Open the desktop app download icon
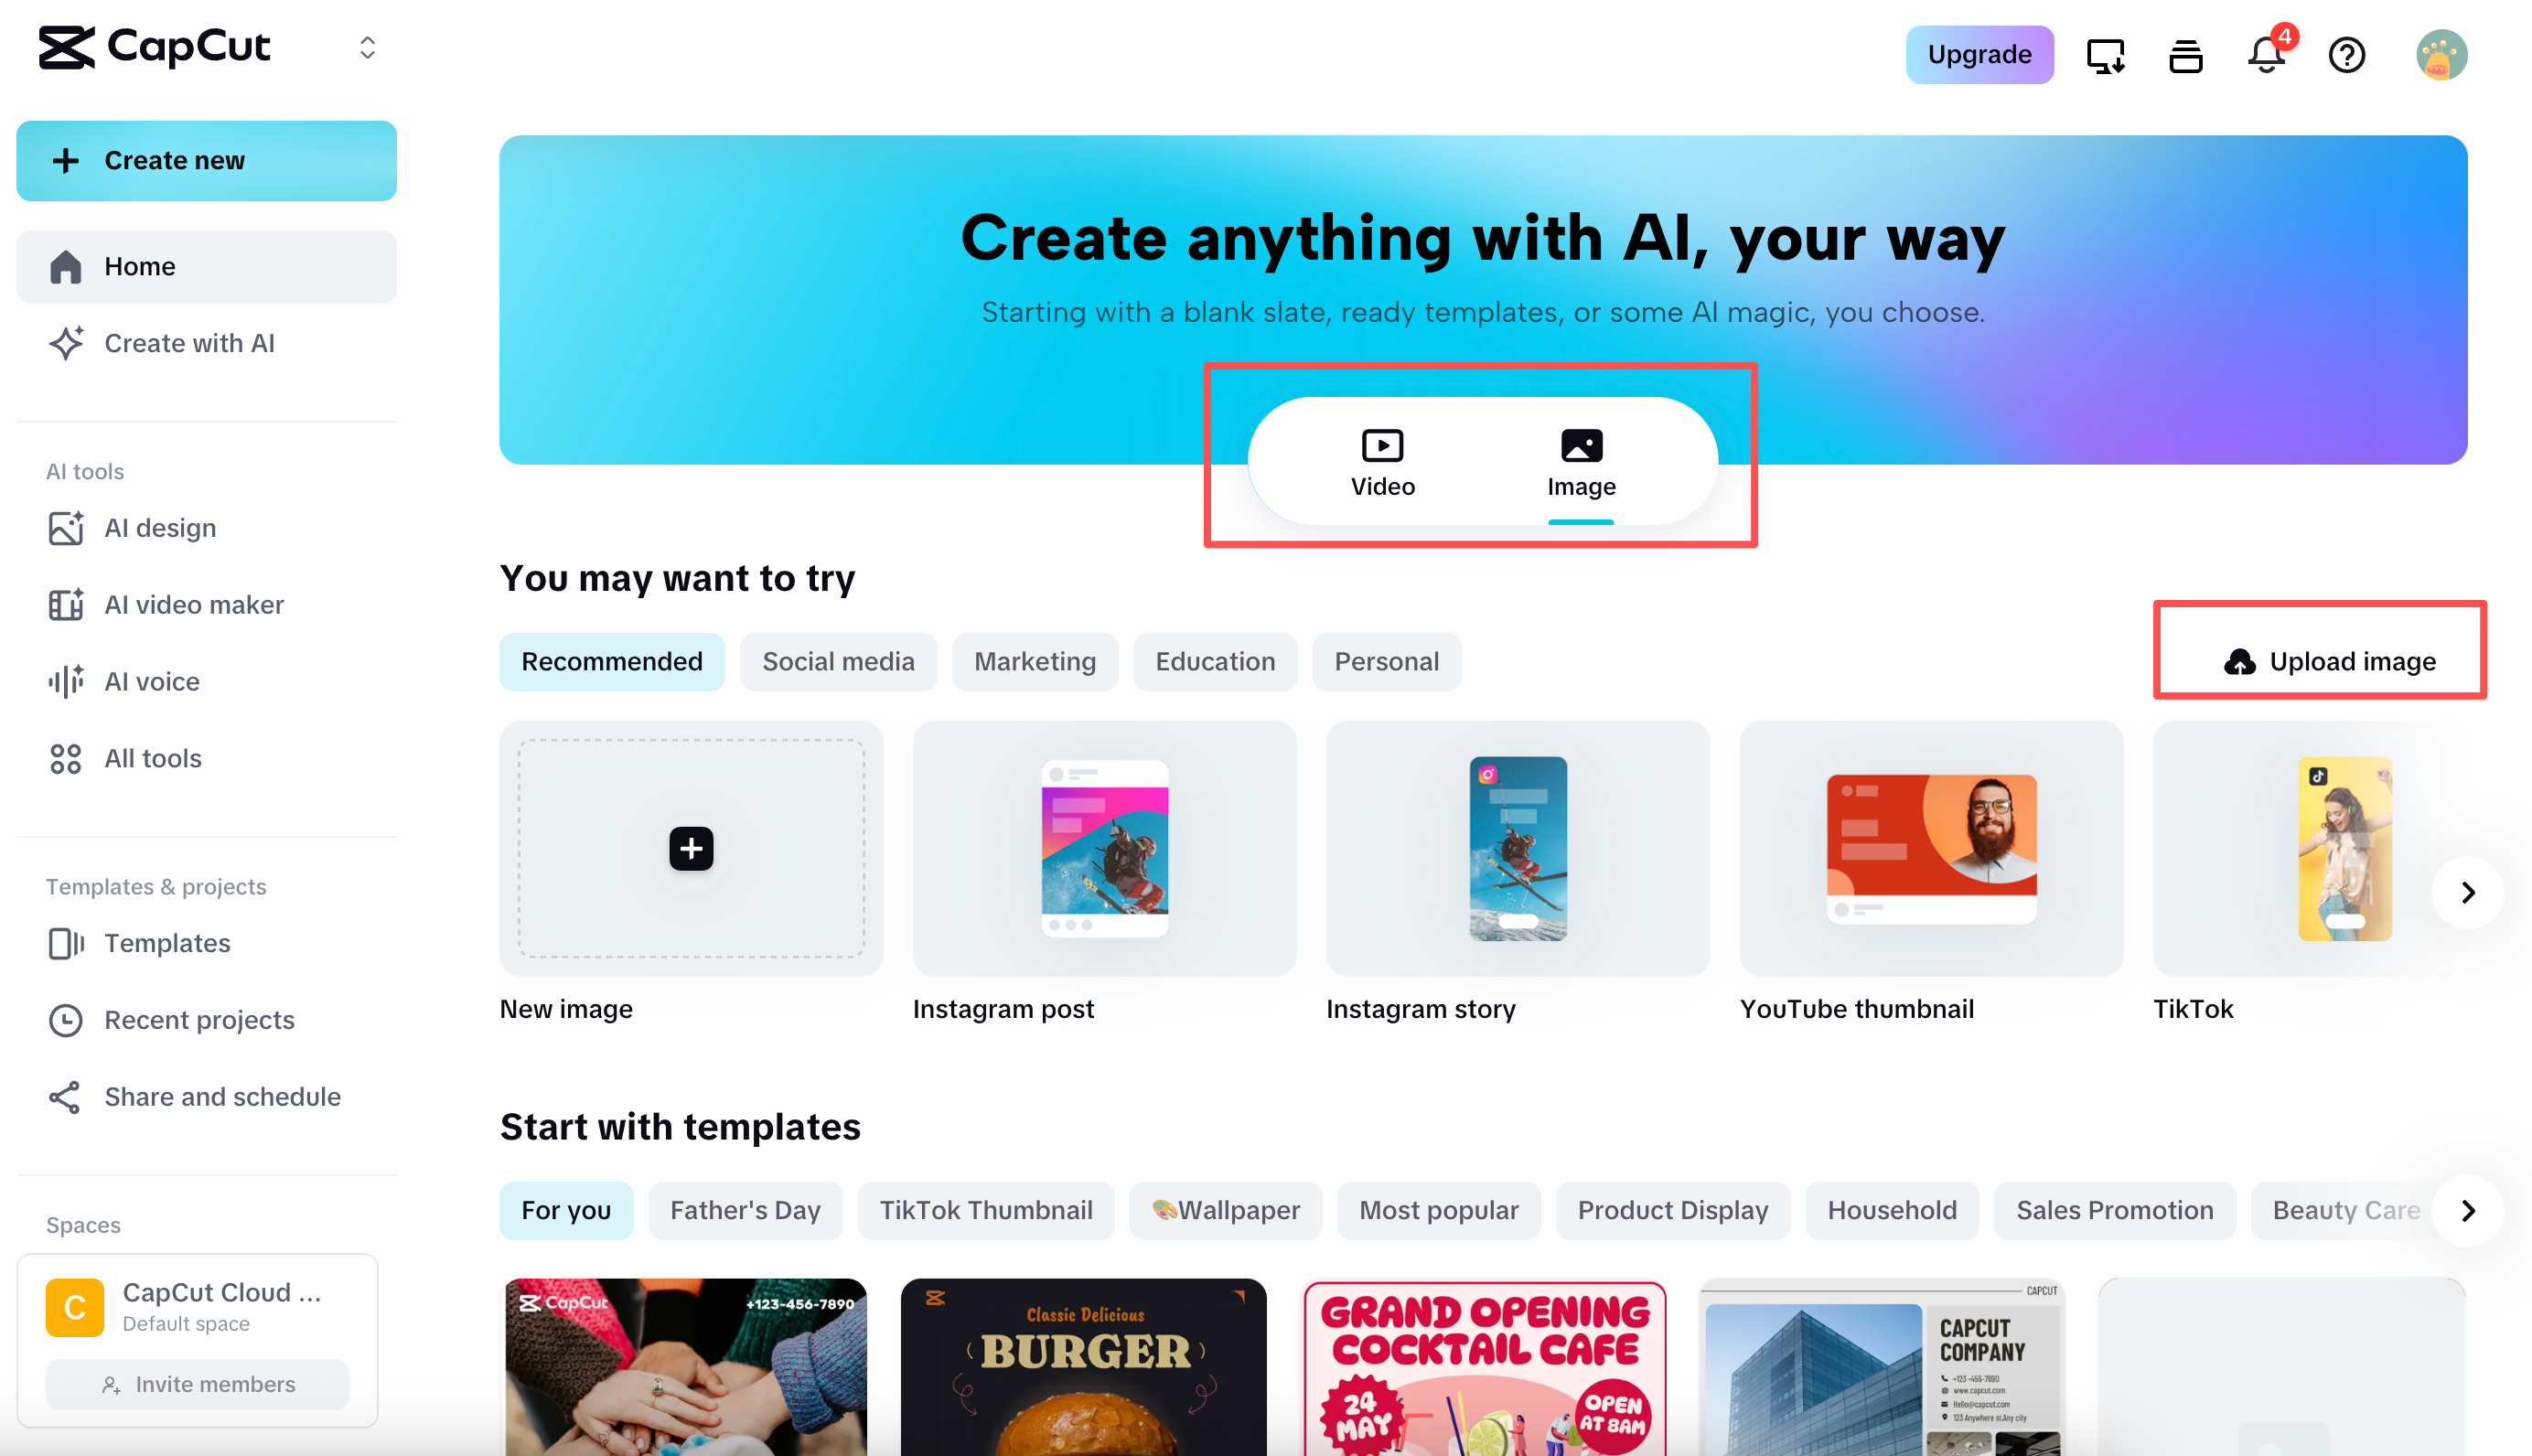 (x=2104, y=55)
